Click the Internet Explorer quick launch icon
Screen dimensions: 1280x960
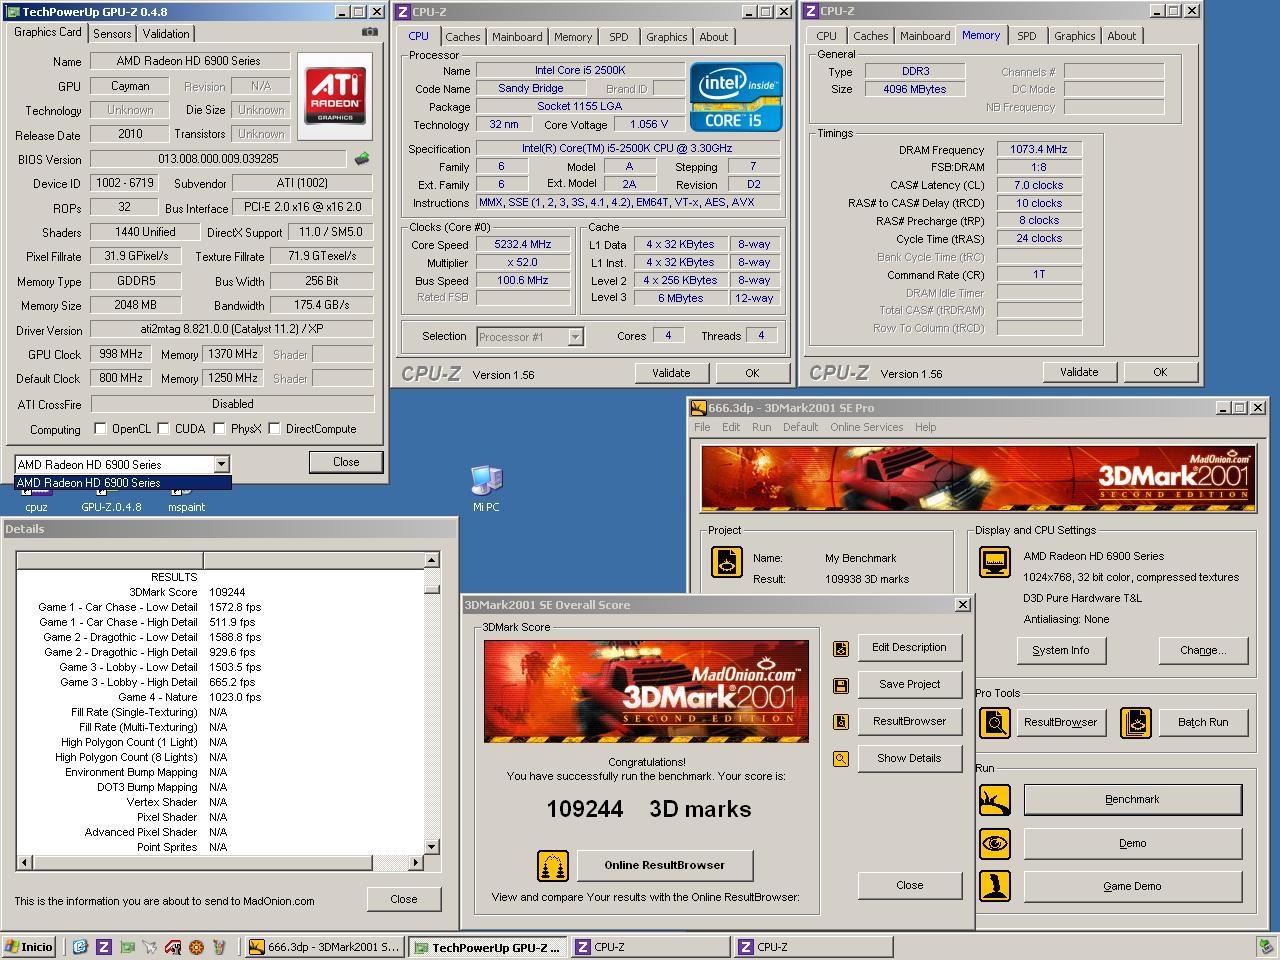pos(80,947)
